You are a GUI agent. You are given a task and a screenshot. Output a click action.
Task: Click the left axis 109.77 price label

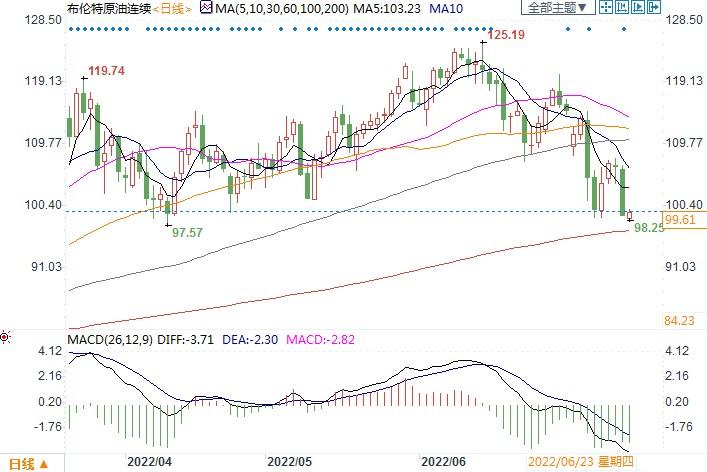pyautogui.click(x=43, y=143)
